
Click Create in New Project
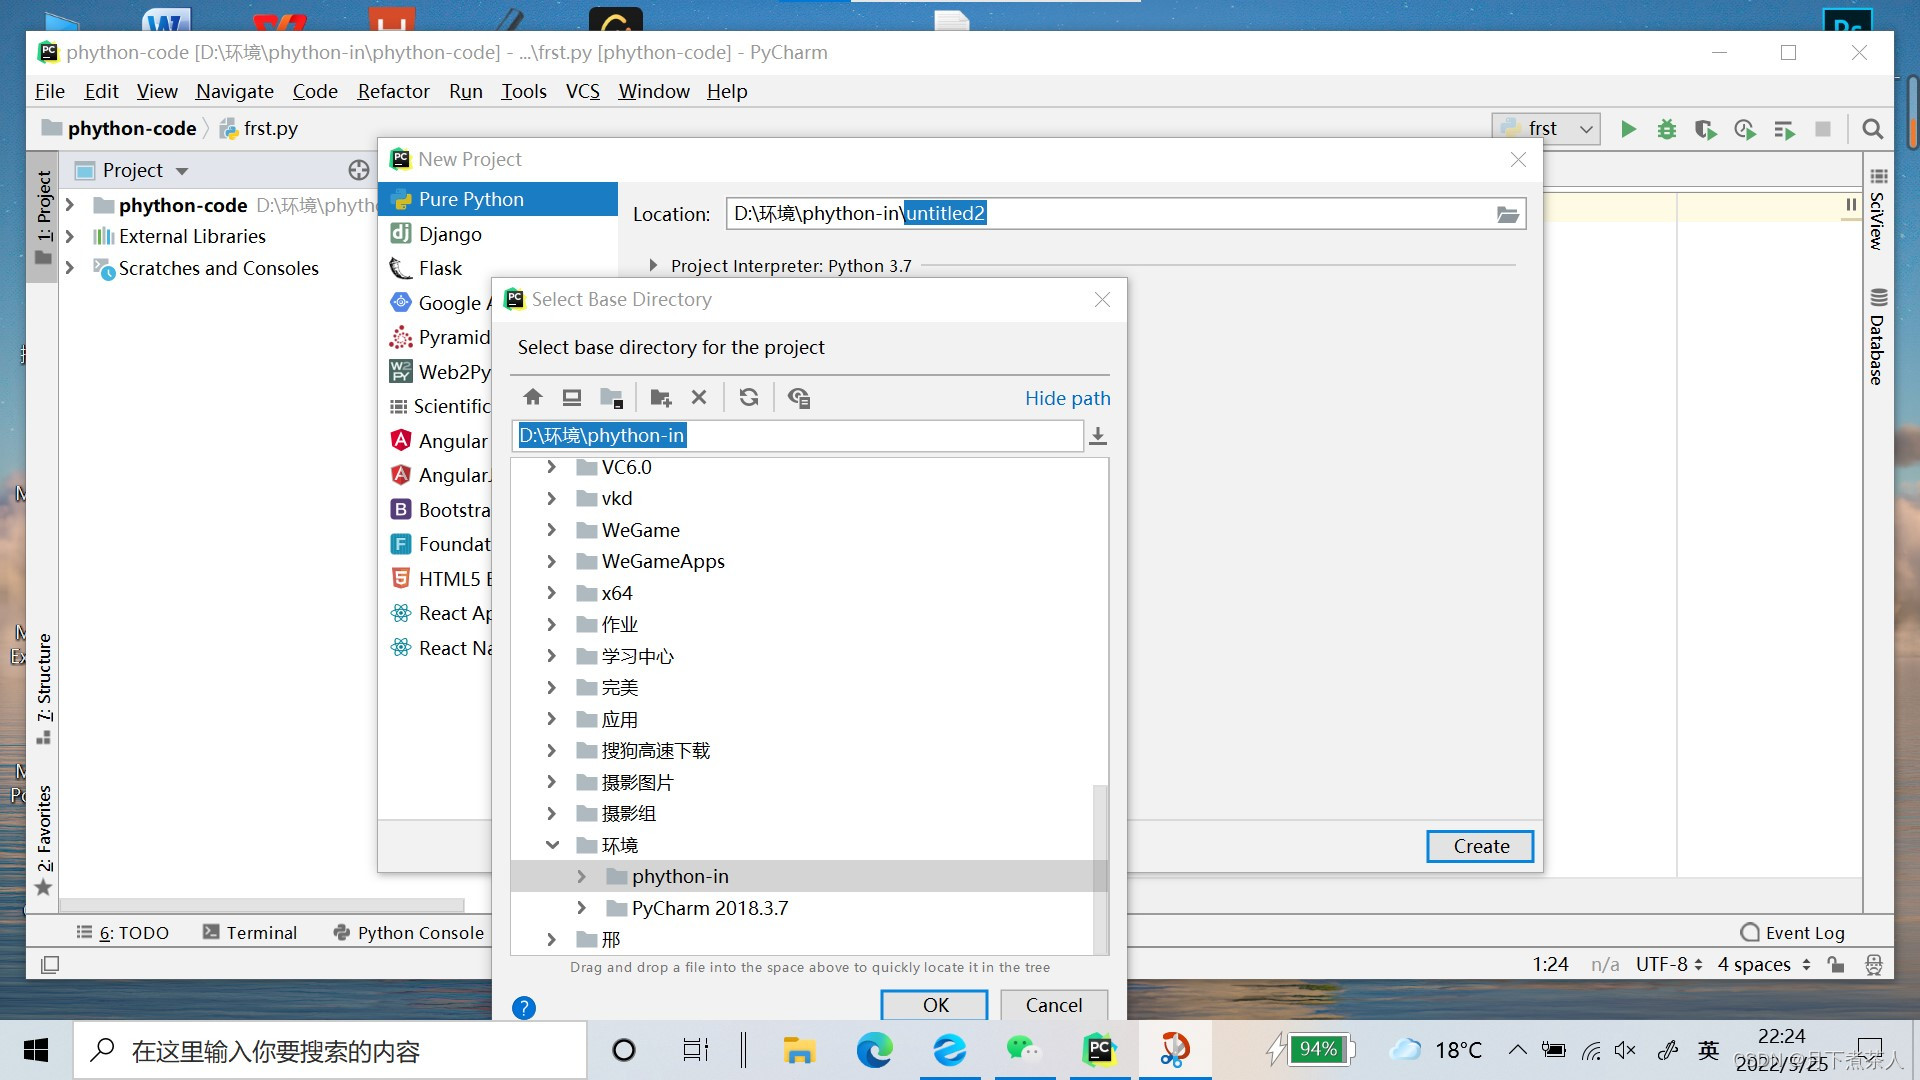click(1480, 846)
